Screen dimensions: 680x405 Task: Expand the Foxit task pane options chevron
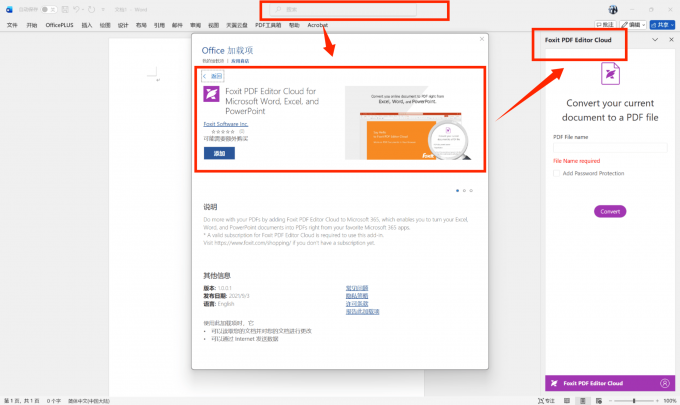[x=655, y=39]
